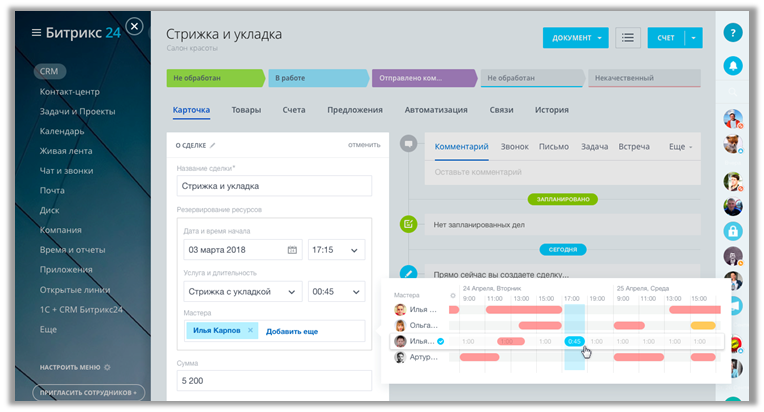Open the 00:45 duration dropdown

click(x=355, y=292)
